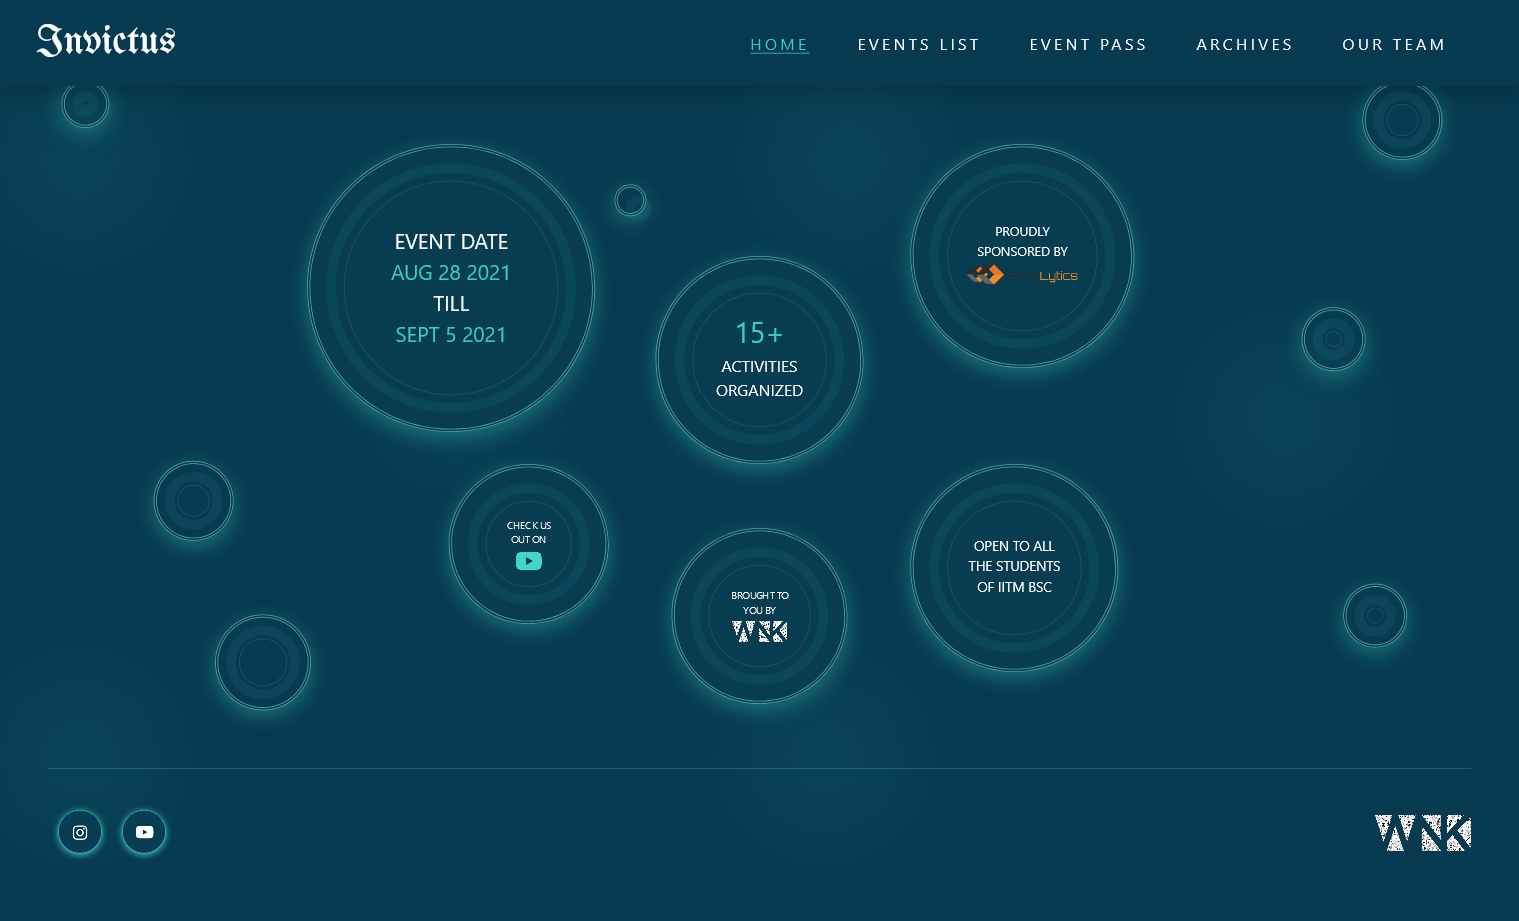The image size is (1519, 921).
Task: Click the WNK logo inside the bubble
Action: click(759, 631)
